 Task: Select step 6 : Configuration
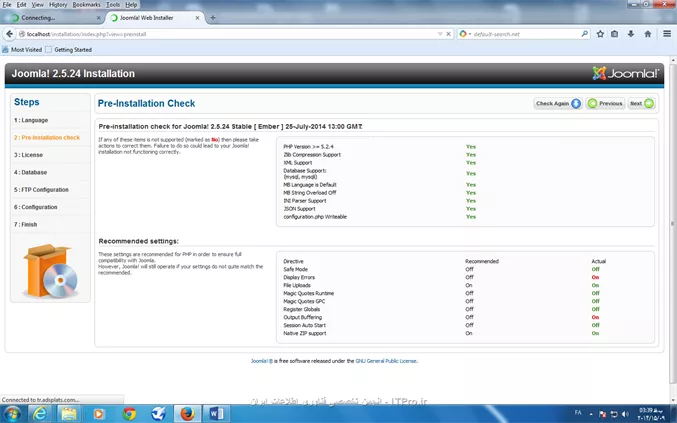point(35,207)
